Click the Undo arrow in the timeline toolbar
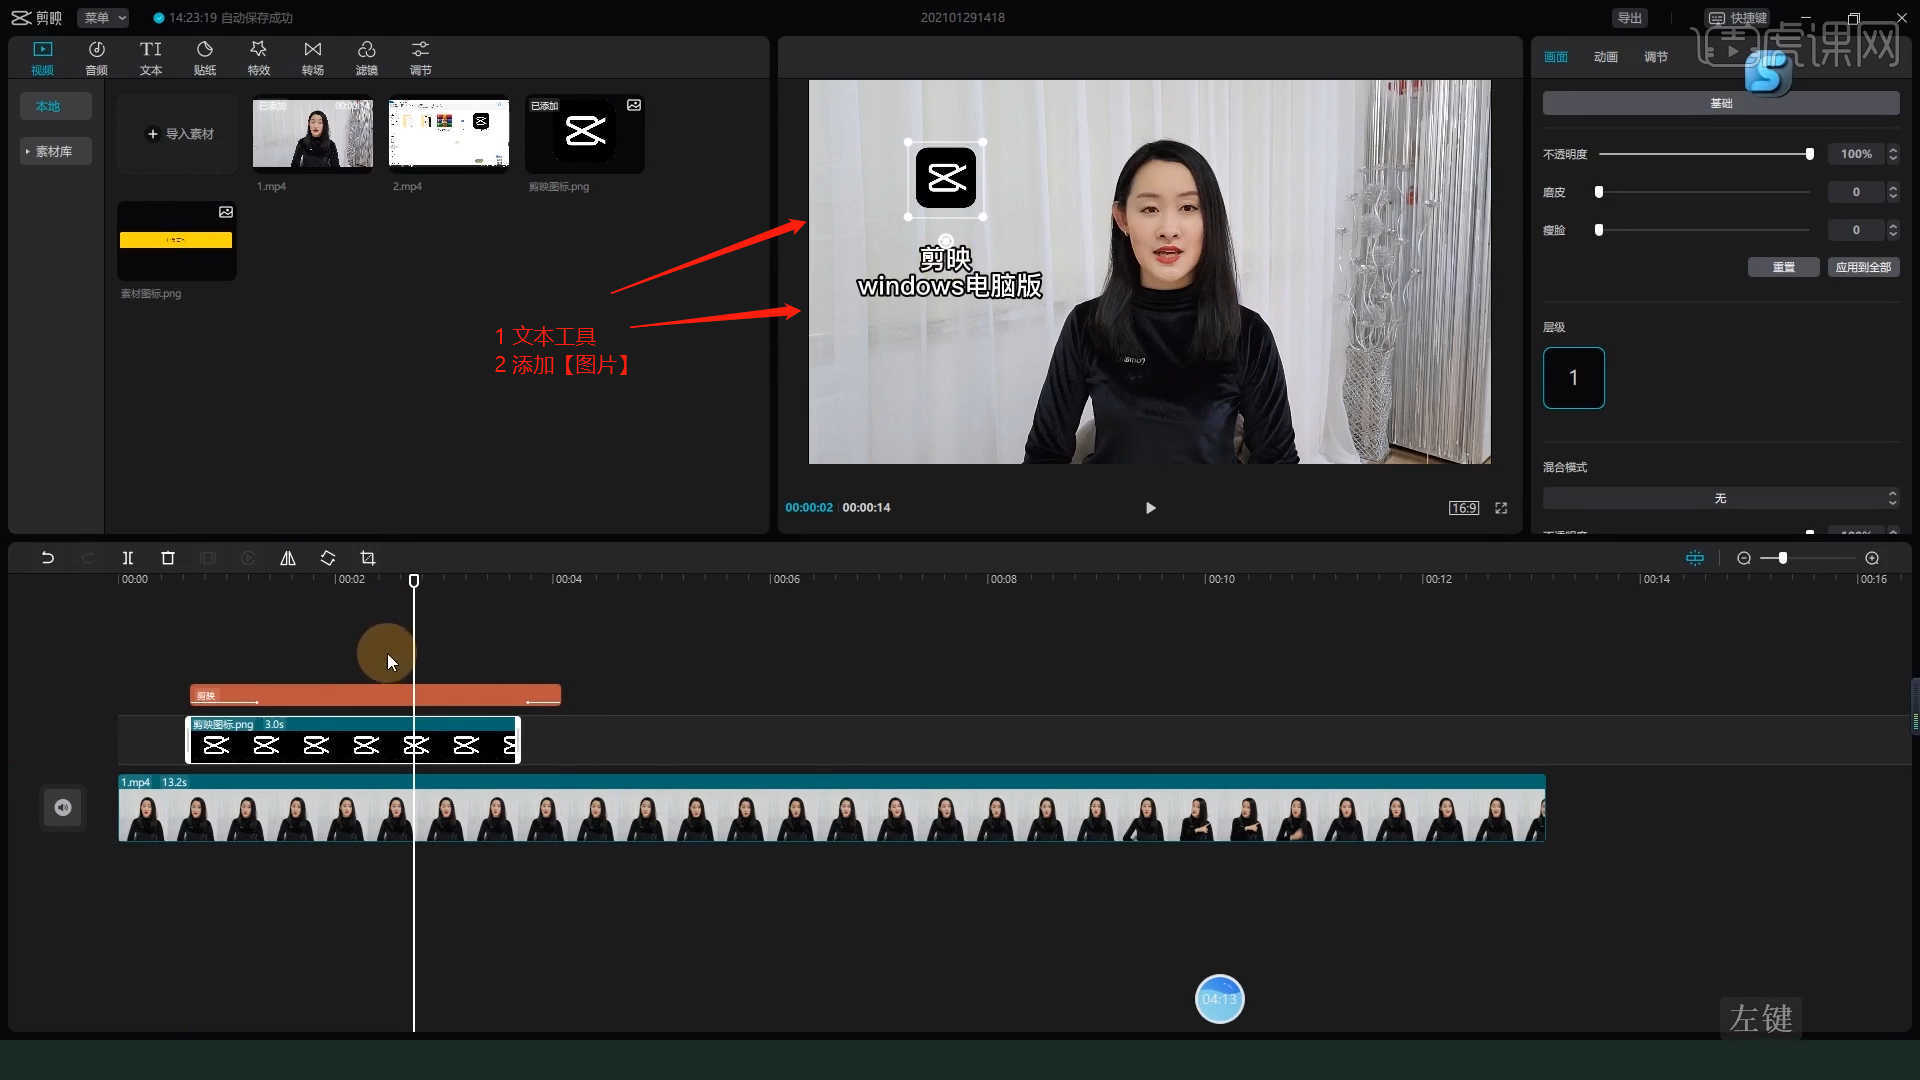Screen dimensions: 1920x1080 point(47,558)
